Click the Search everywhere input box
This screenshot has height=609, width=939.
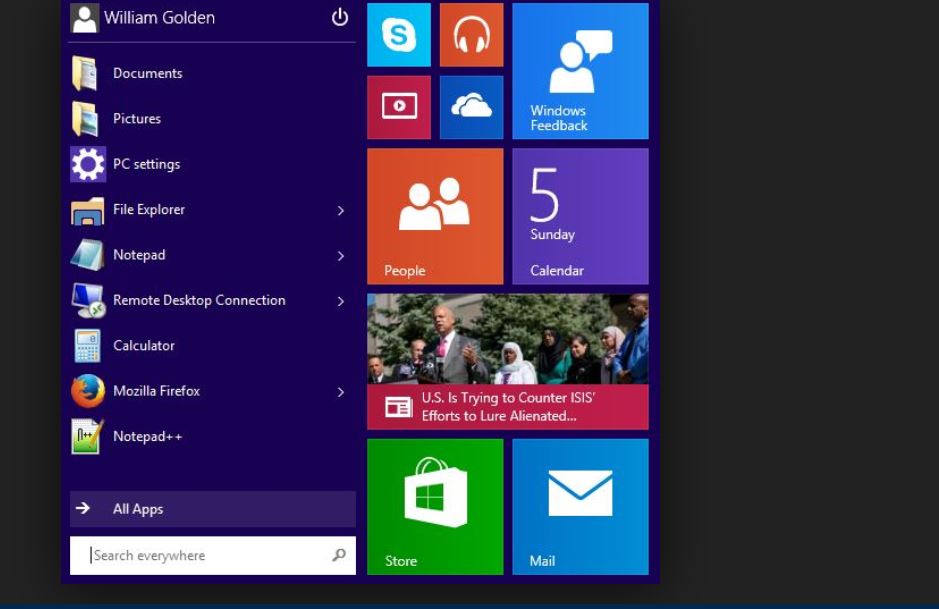205,556
